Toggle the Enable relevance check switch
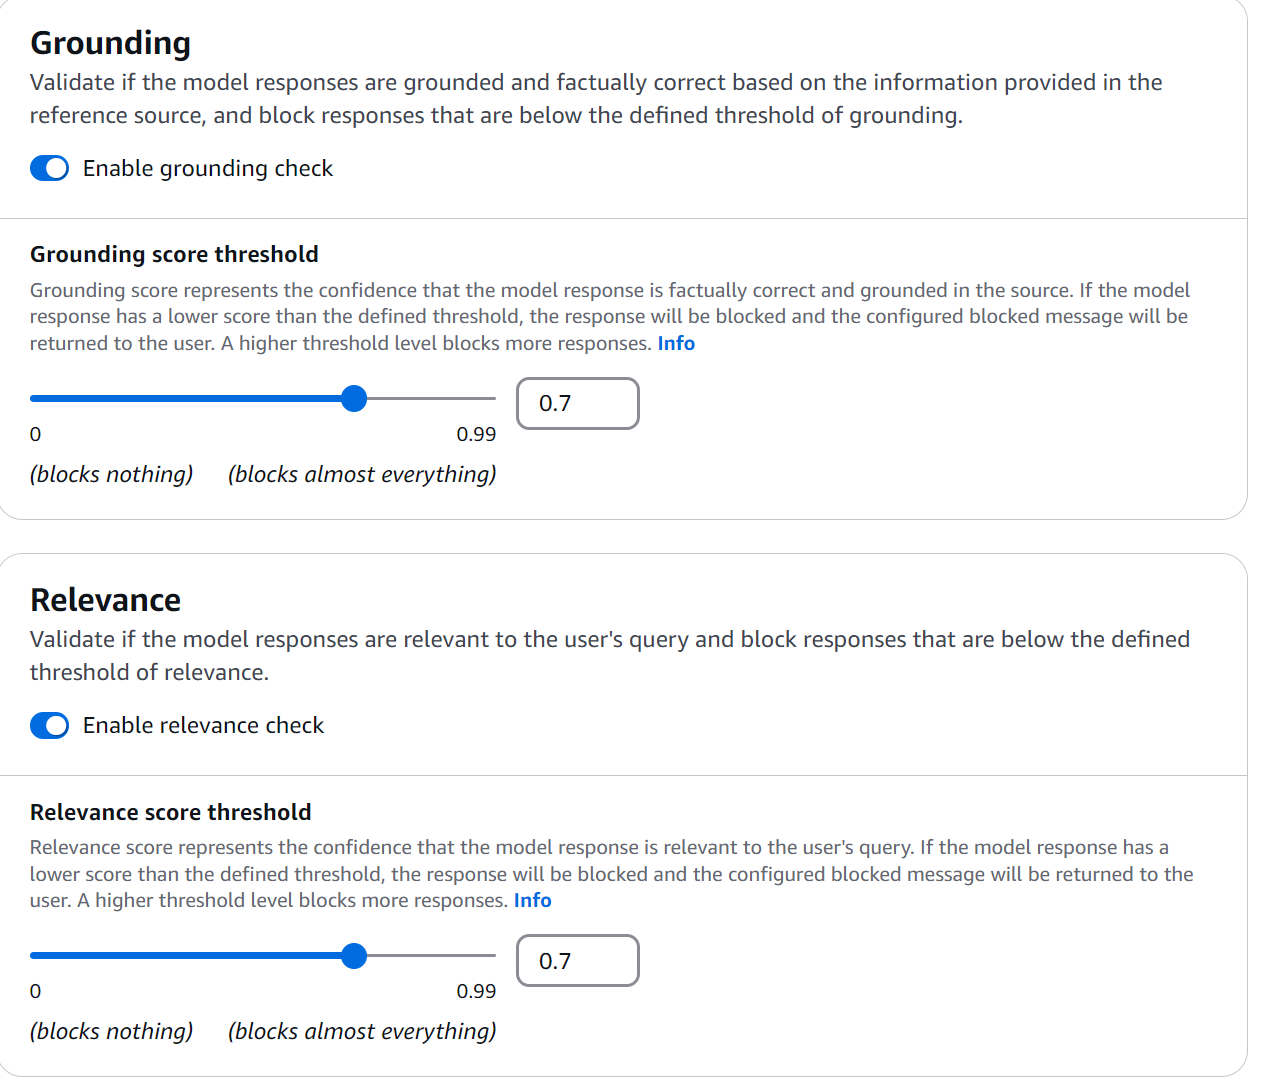This screenshot has width=1266, height=1080. coord(49,725)
